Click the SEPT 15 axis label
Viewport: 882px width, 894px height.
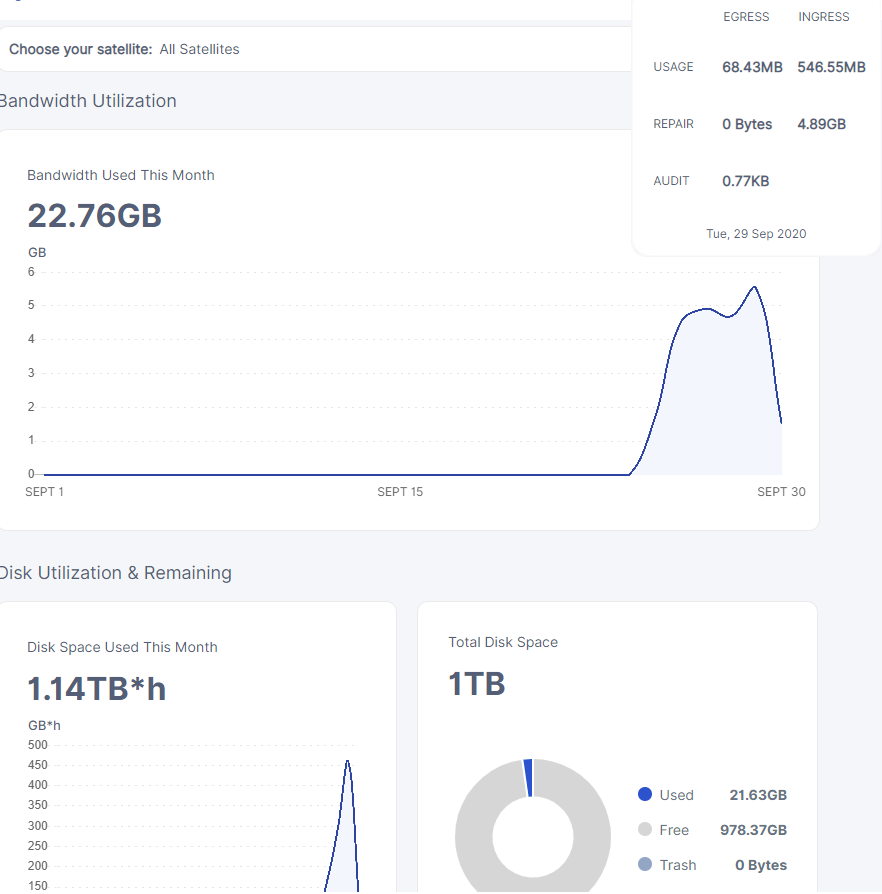[x=400, y=492]
